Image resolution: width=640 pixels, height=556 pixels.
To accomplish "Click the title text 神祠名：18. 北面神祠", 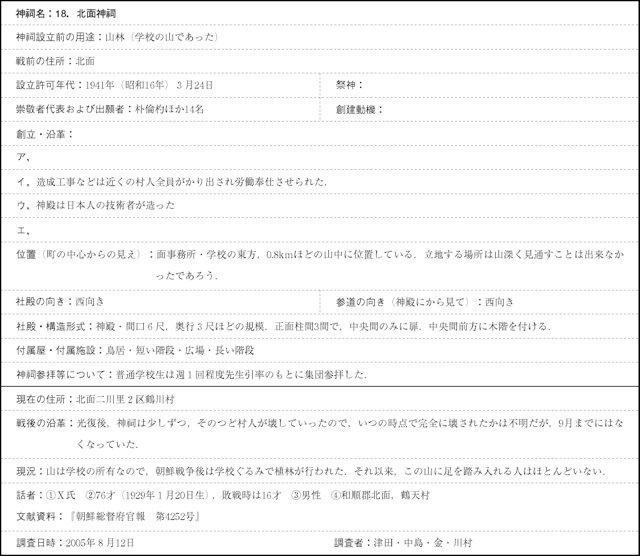I will click(x=66, y=13).
